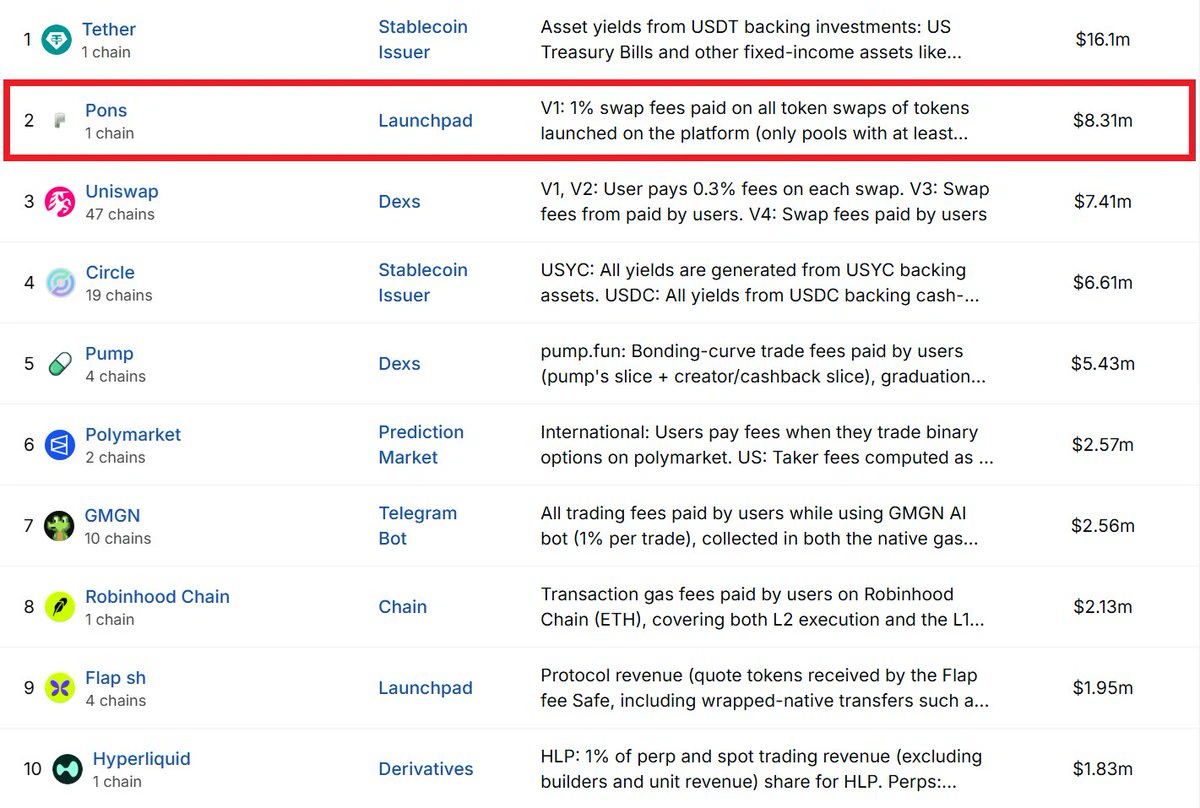The width and height of the screenshot is (1200, 808).
Task: Click the Circle description starting 'USYC: All yields'
Action: pos(760,283)
